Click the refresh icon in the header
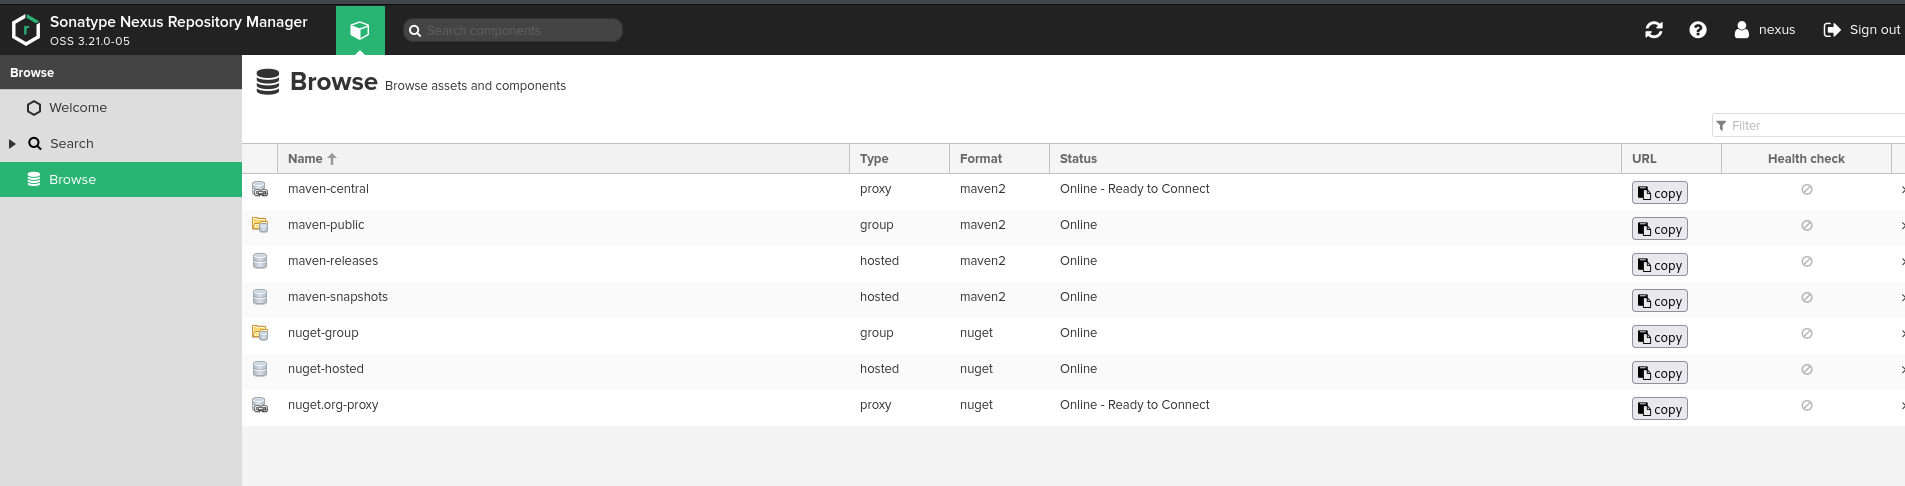1905x486 pixels. coord(1654,30)
